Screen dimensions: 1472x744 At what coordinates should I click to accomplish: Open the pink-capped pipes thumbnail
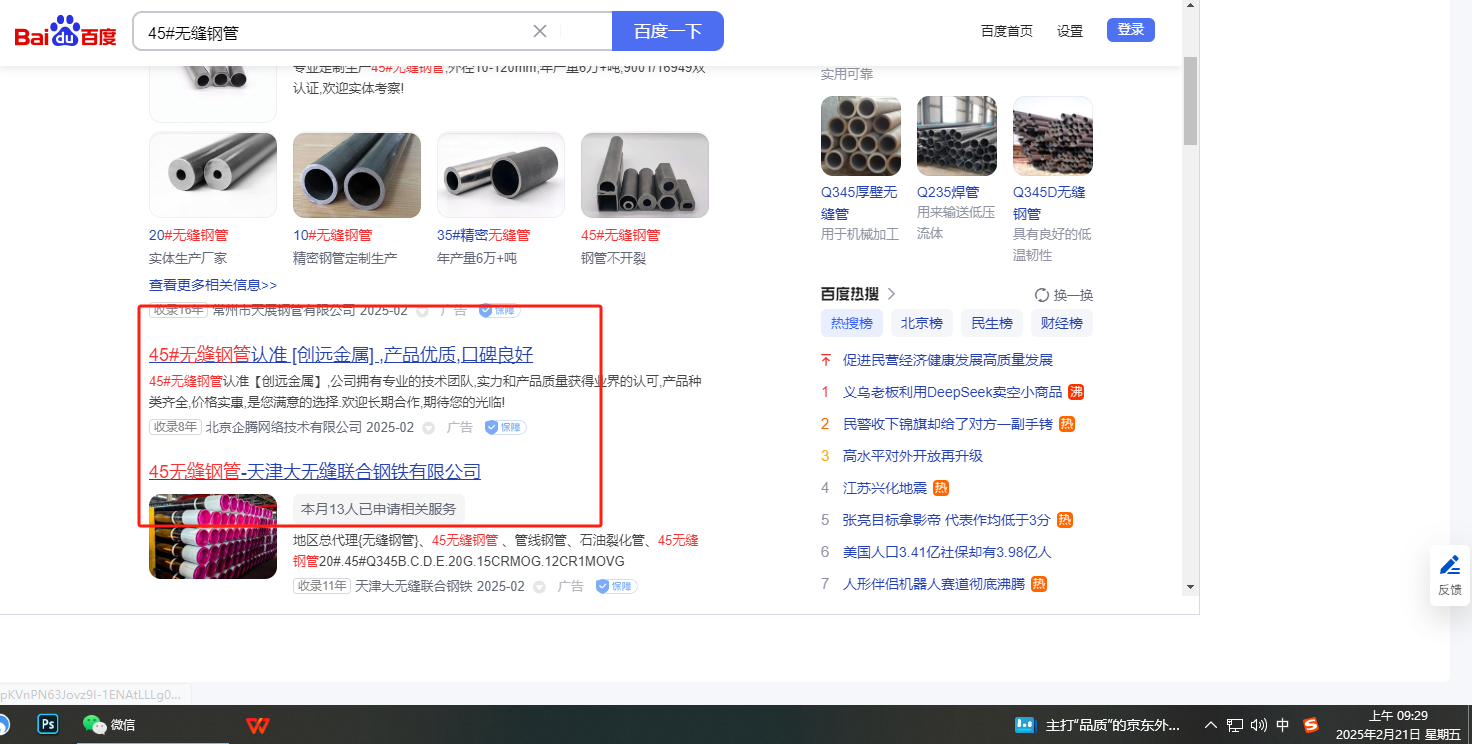pos(213,536)
